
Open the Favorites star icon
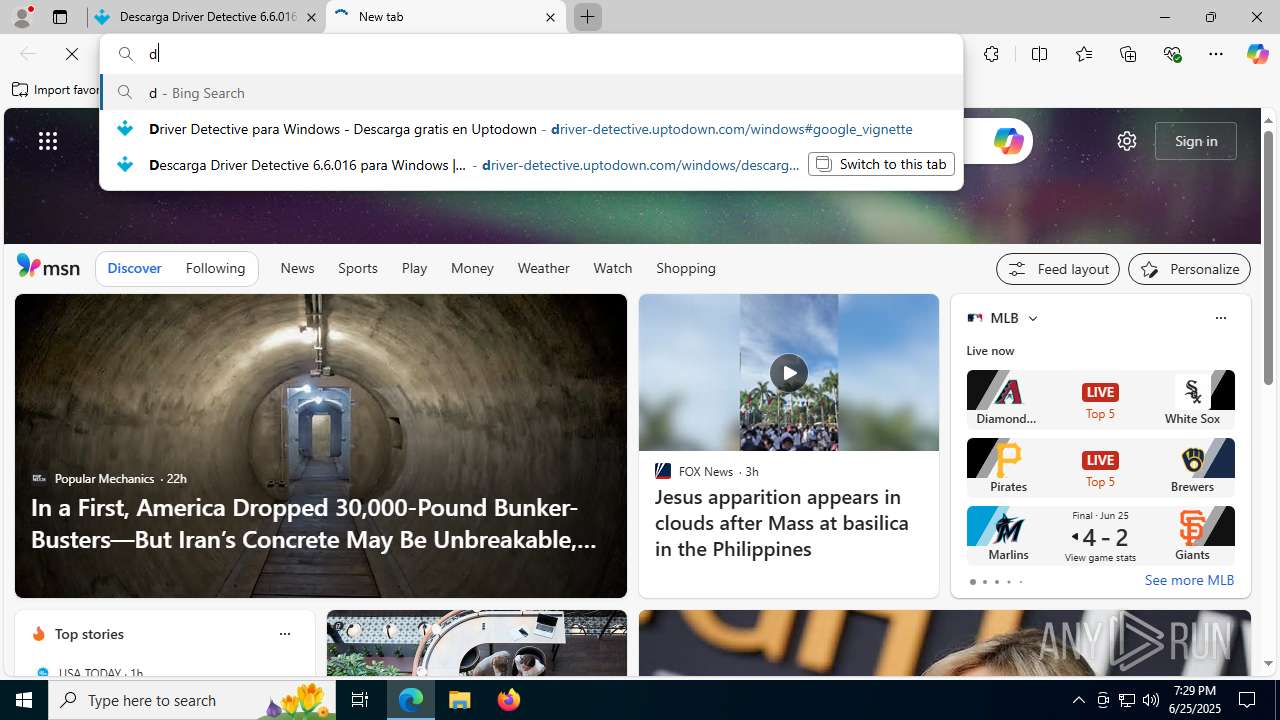[1084, 54]
